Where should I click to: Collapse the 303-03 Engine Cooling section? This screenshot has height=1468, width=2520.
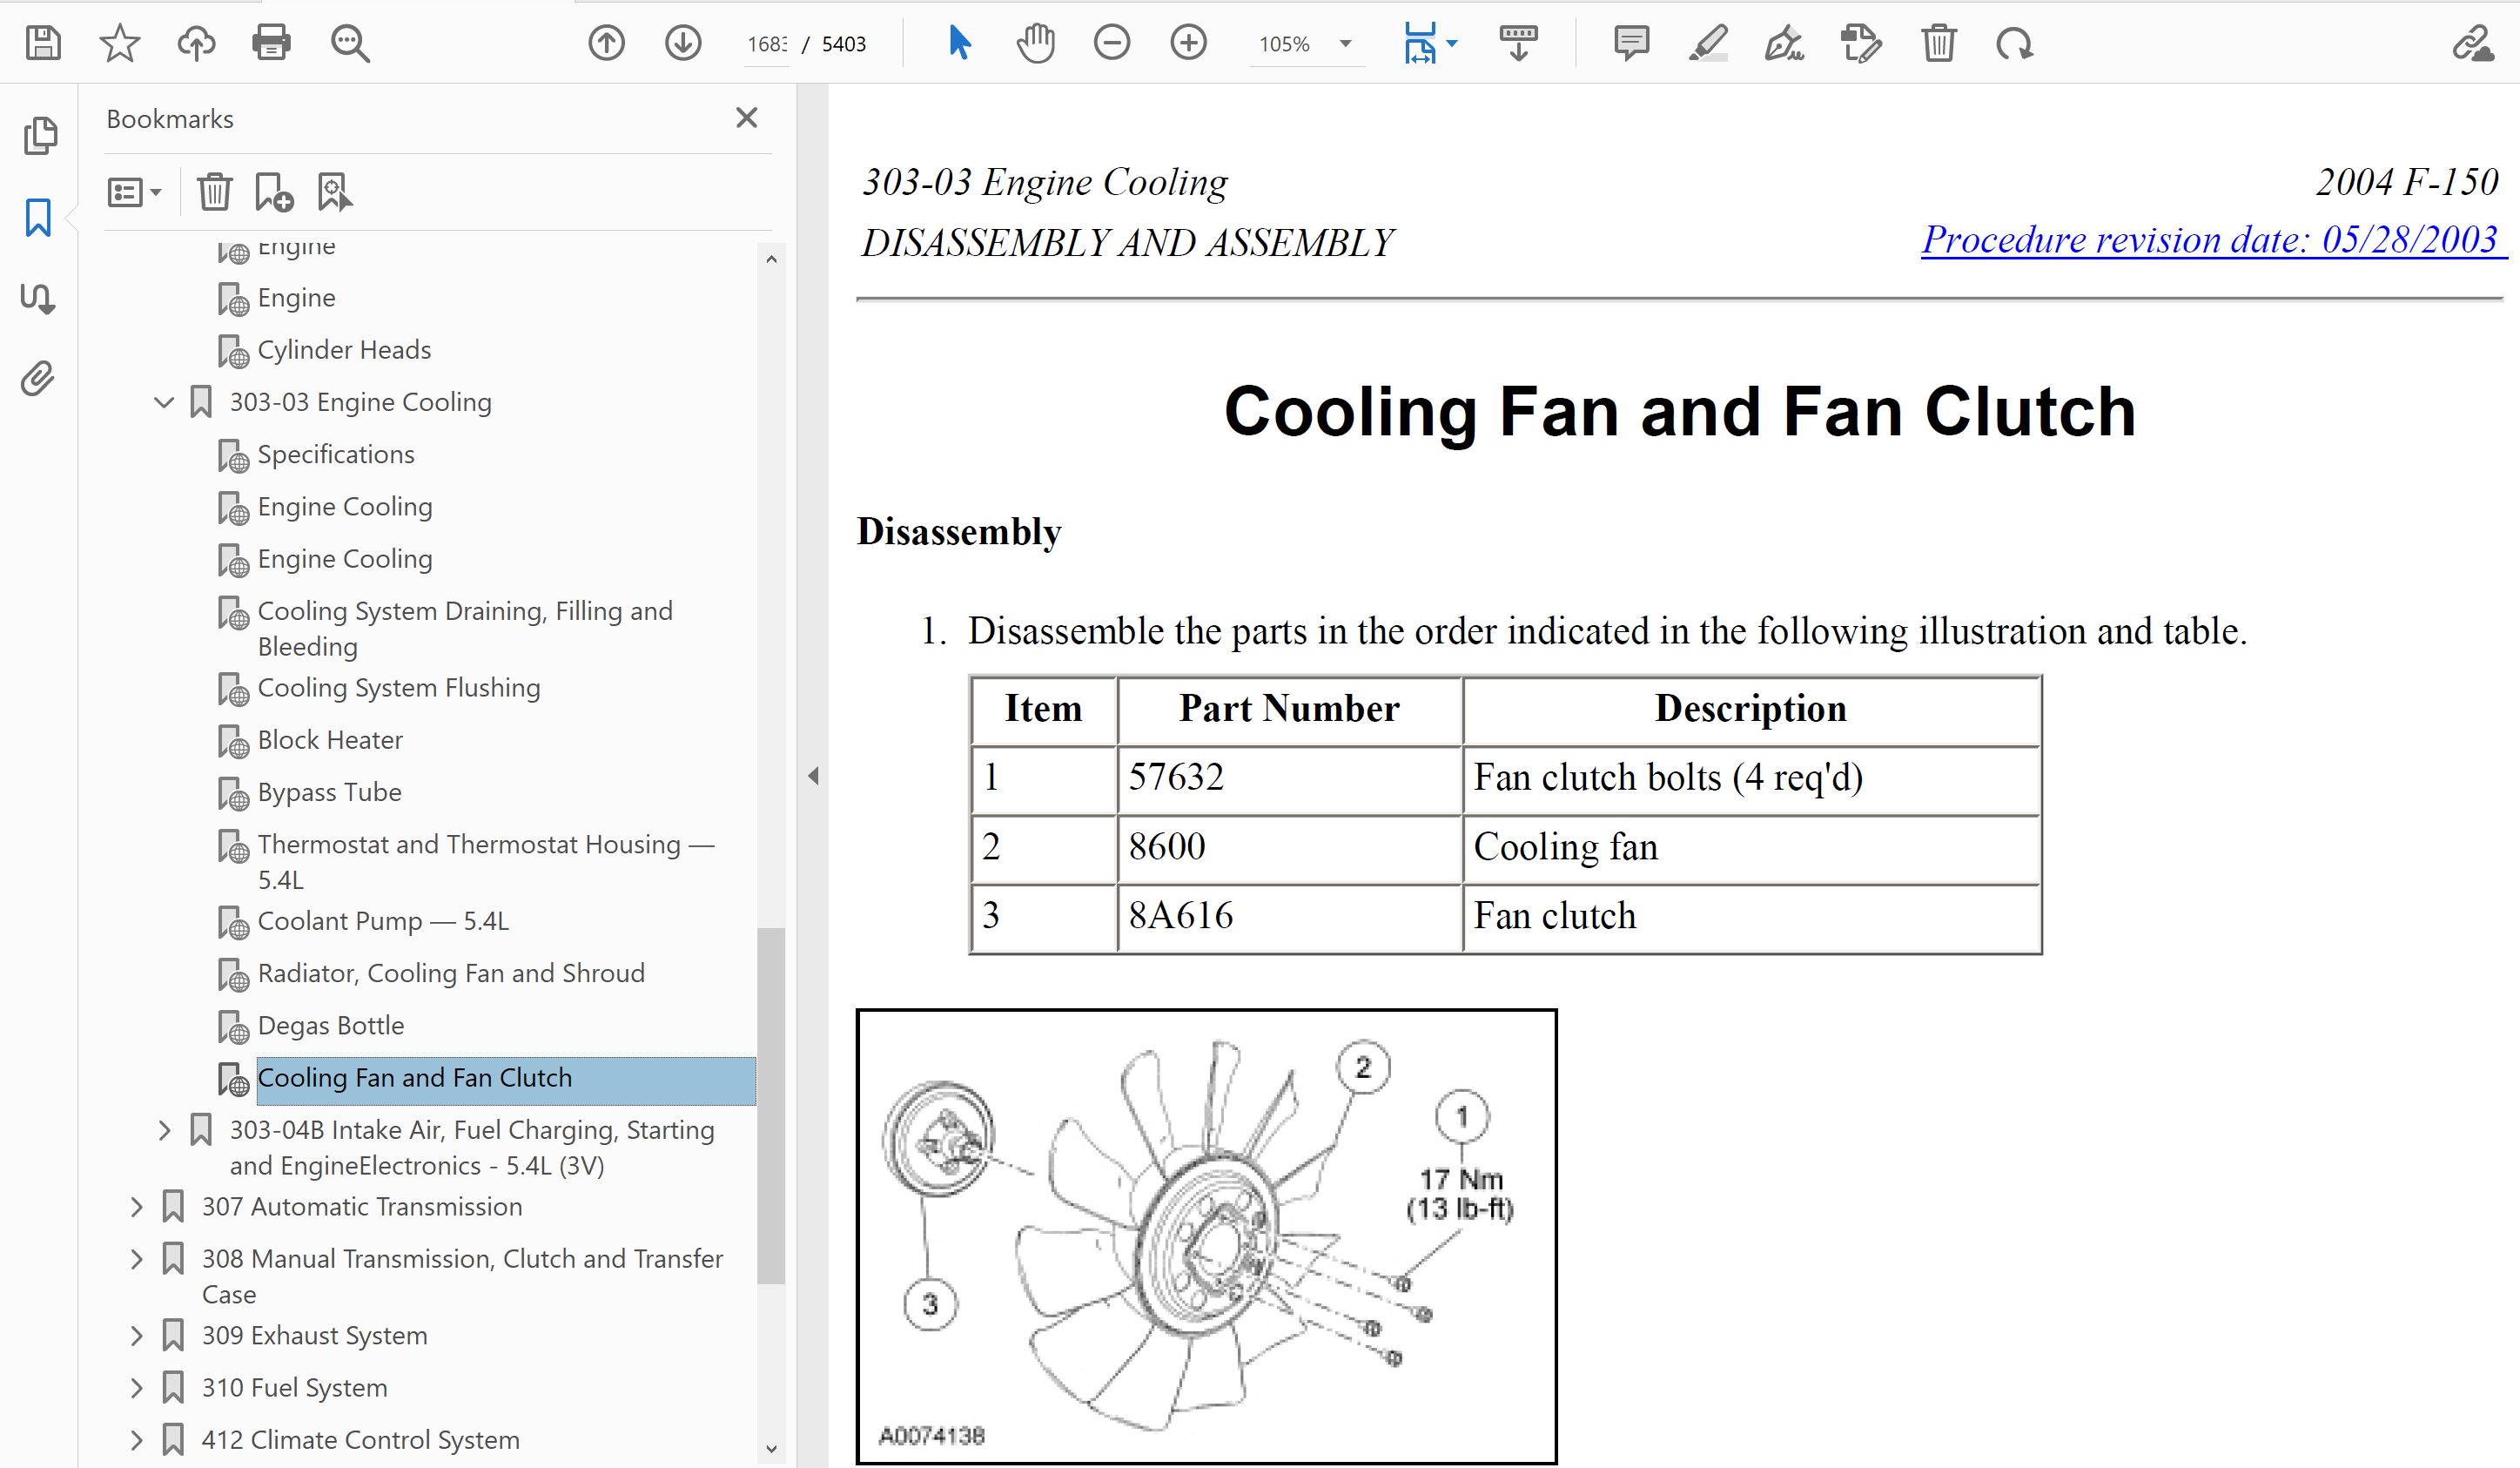[164, 402]
